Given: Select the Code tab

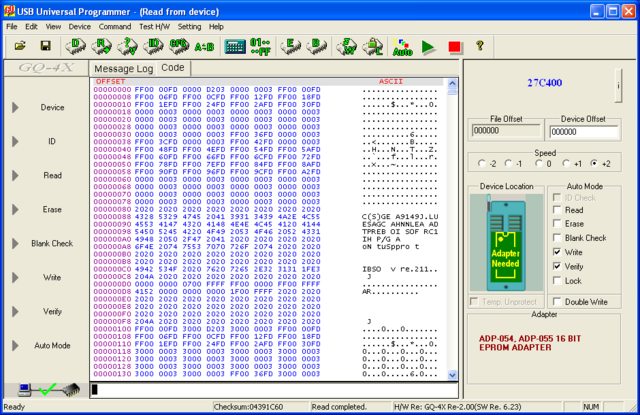Looking at the screenshot, I should 173,68.
